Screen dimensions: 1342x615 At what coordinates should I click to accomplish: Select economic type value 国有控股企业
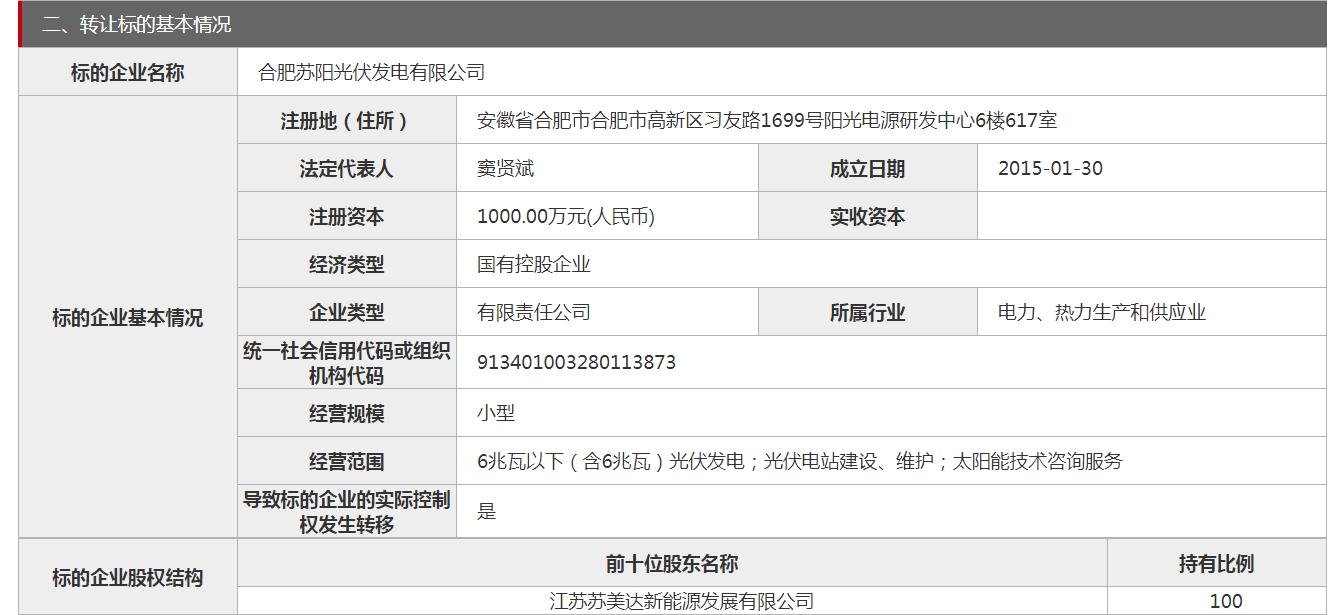point(533,264)
